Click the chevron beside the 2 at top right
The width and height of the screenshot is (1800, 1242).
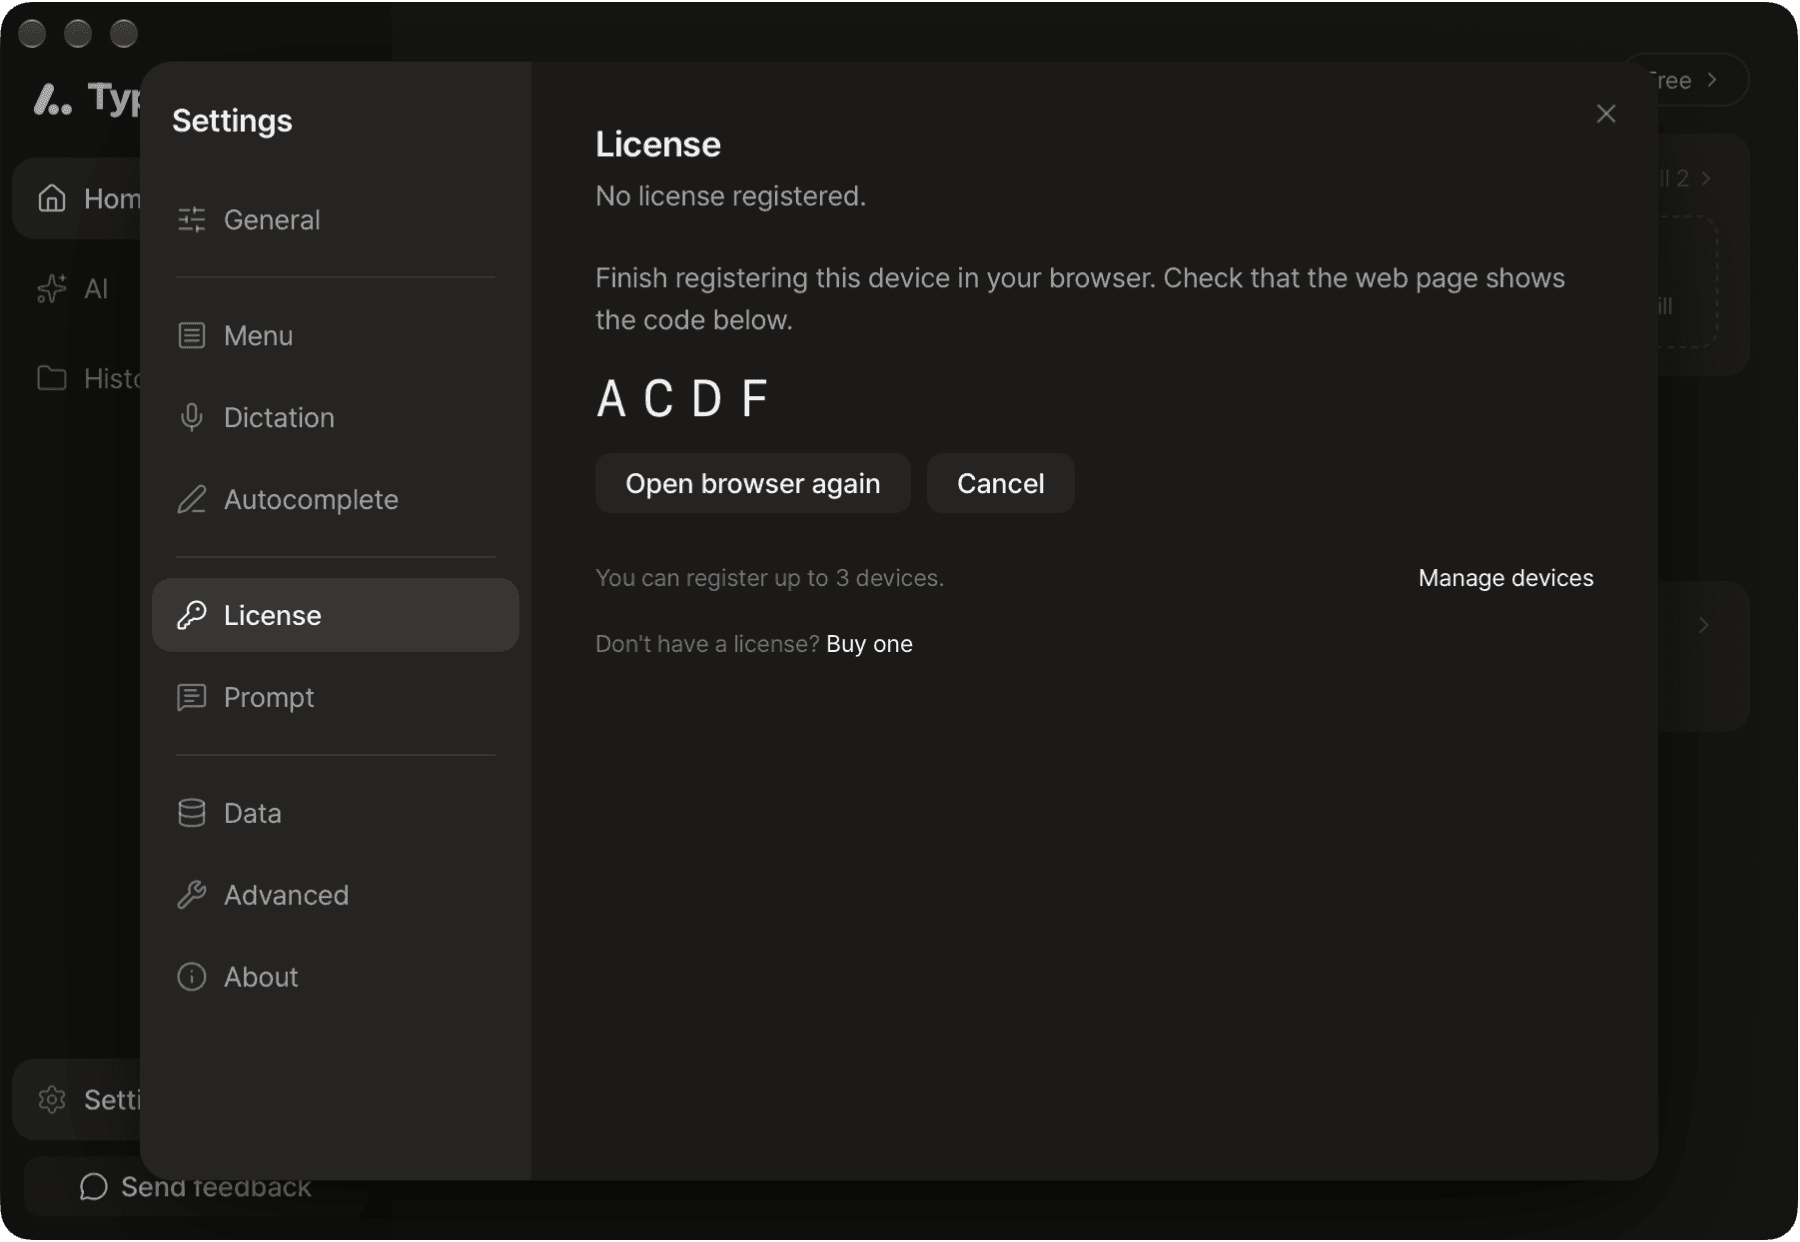pos(1706,178)
